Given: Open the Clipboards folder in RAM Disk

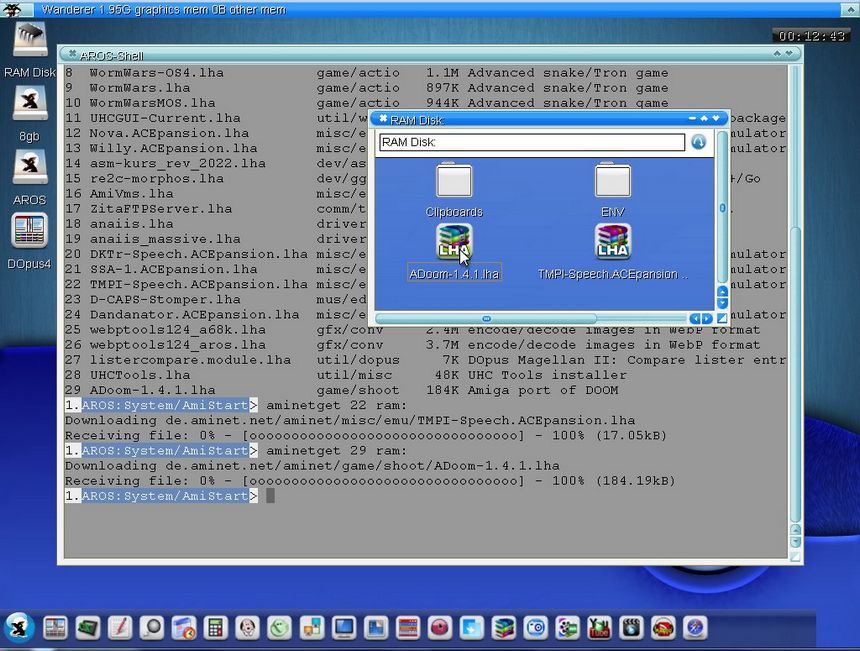Looking at the screenshot, I should [454, 182].
